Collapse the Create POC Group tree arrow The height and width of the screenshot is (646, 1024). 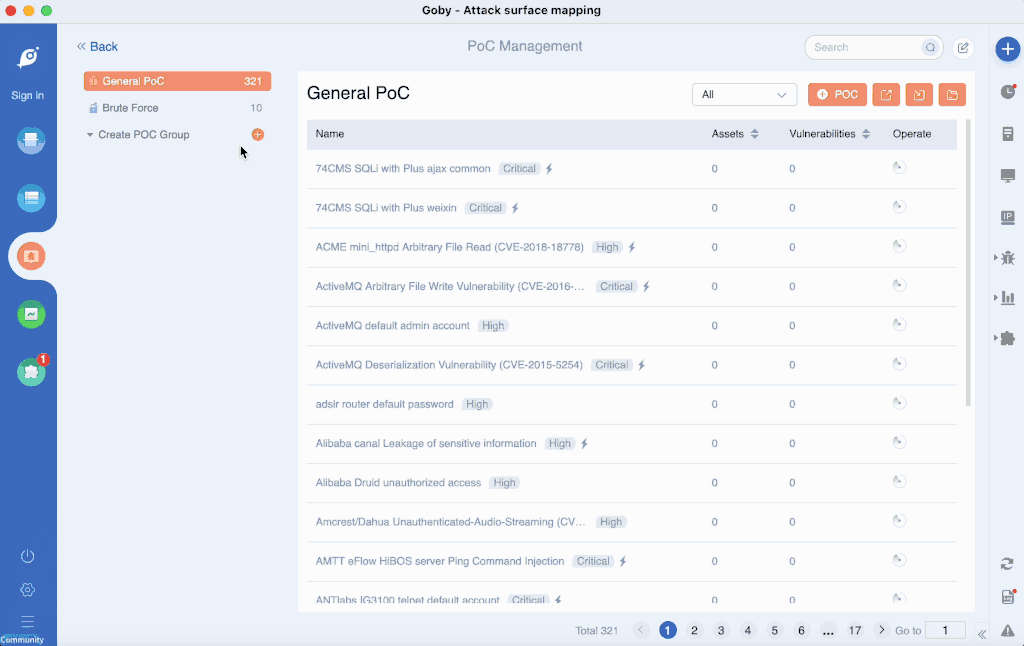click(x=90, y=135)
